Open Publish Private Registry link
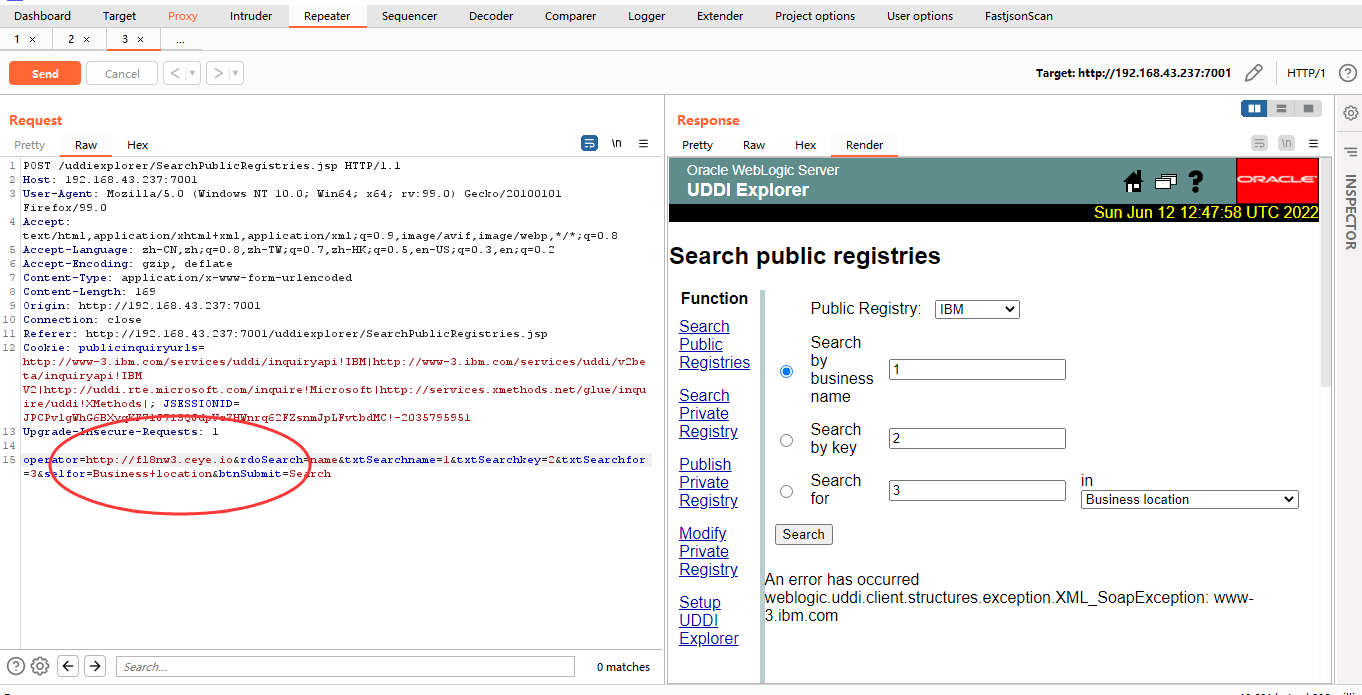Viewport: 1362px width, 695px height. click(708, 482)
